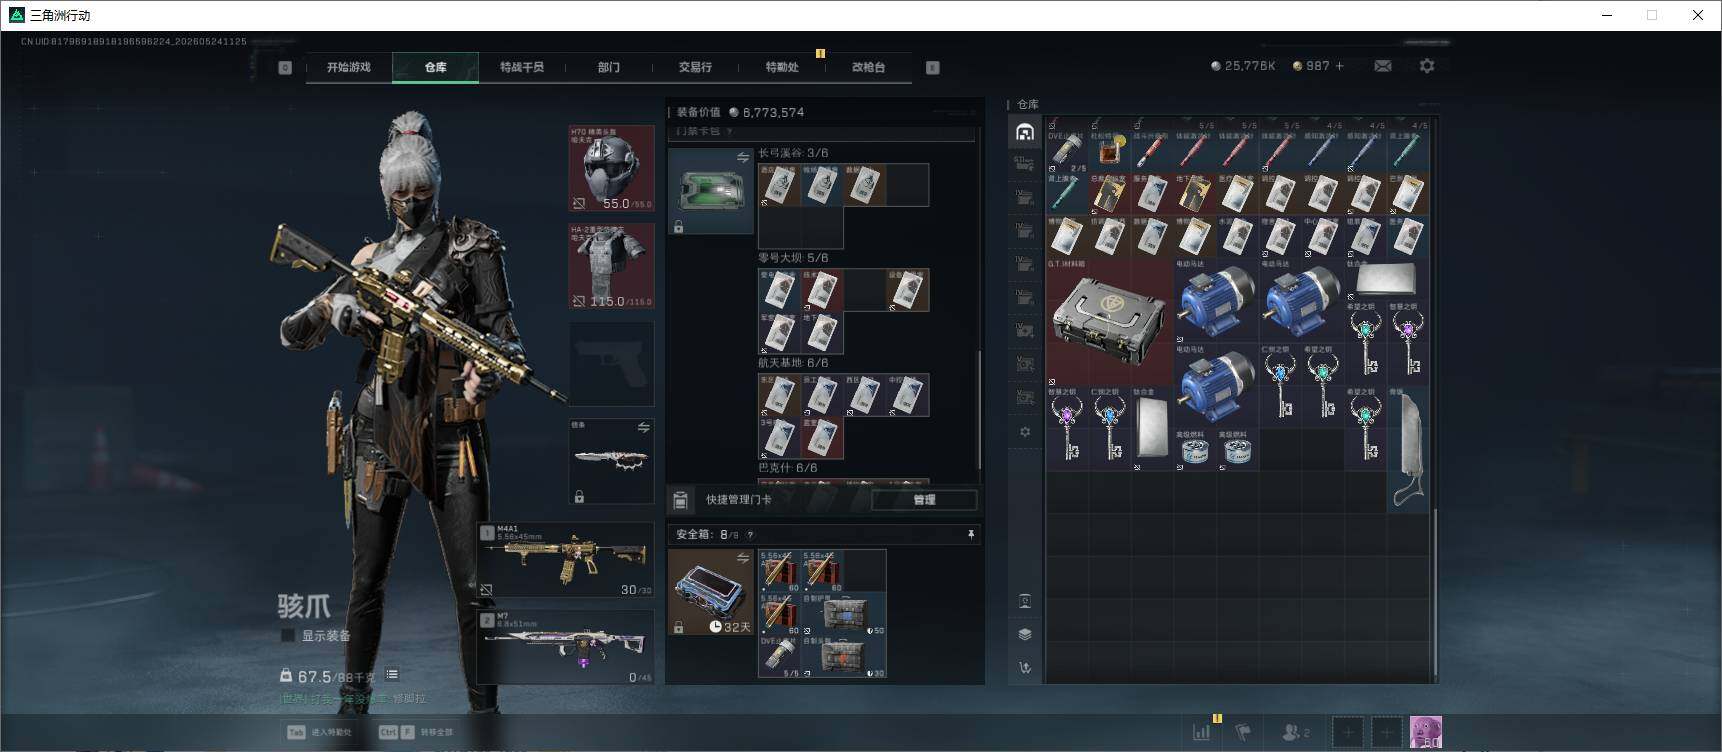Click the 零号大坝: 5/6 keycard header
The image size is (1722, 752).
[x=793, y=258]
